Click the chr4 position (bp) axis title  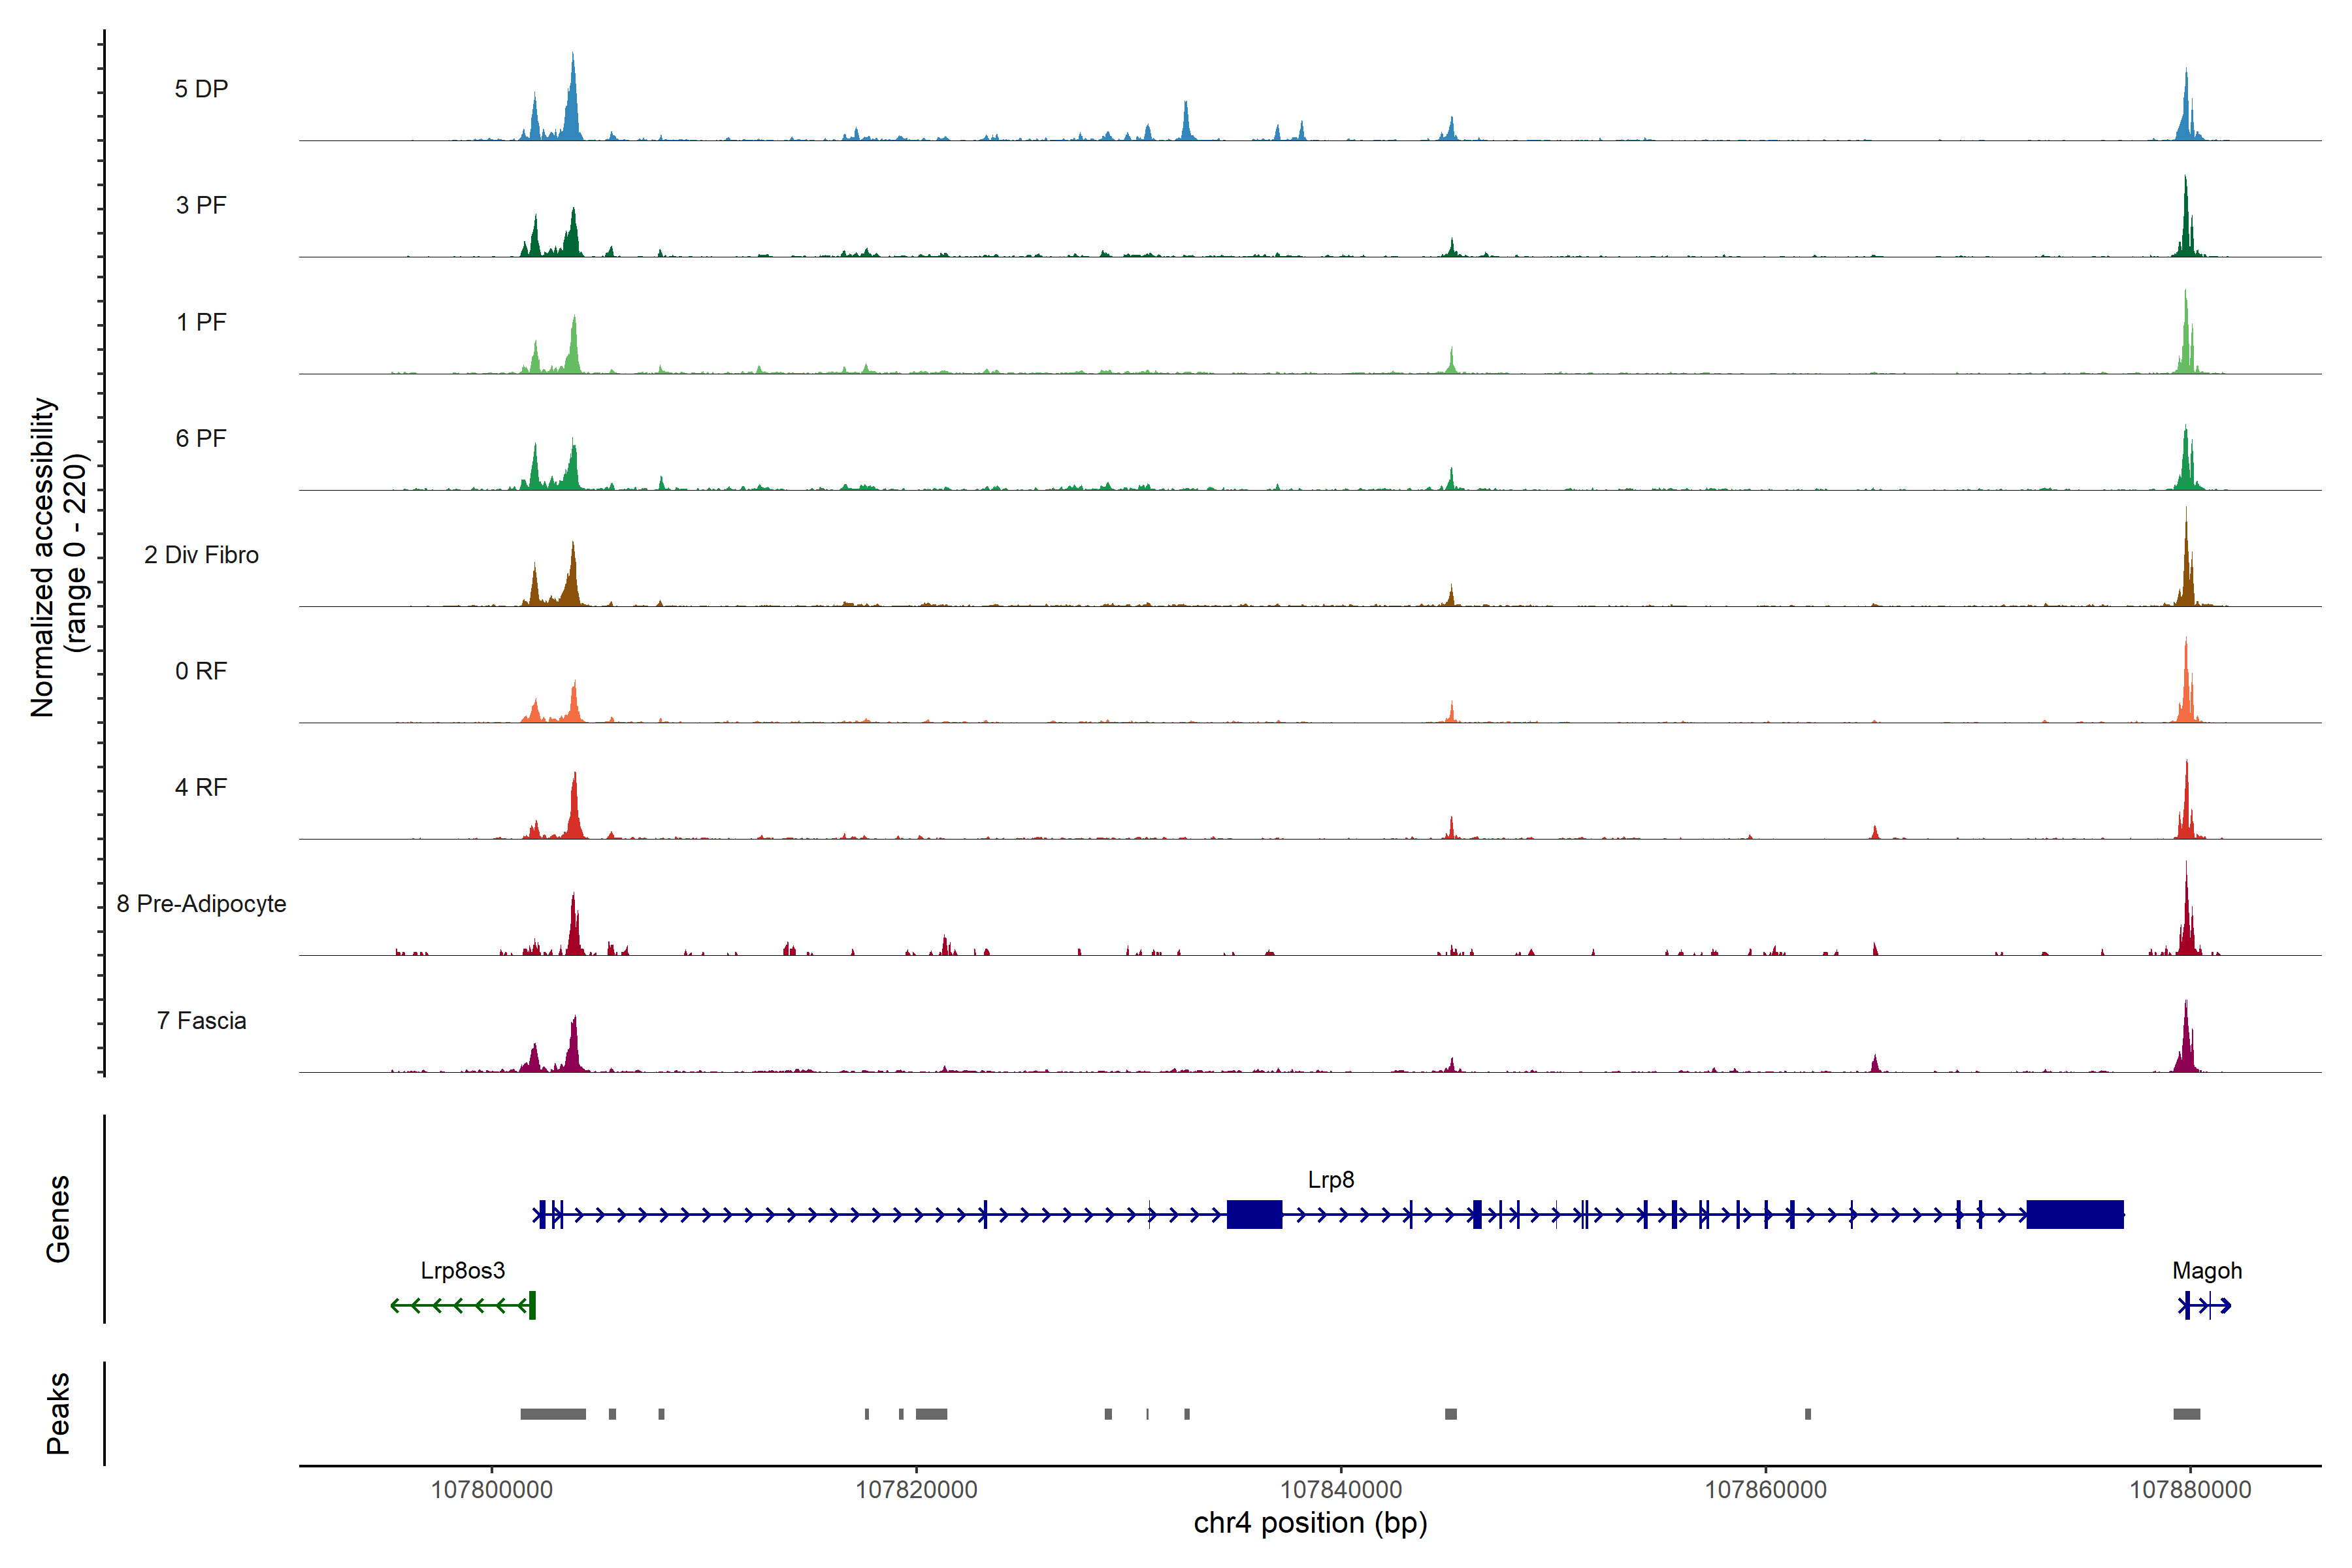pyautogui.click(x=1310, y=1524)
